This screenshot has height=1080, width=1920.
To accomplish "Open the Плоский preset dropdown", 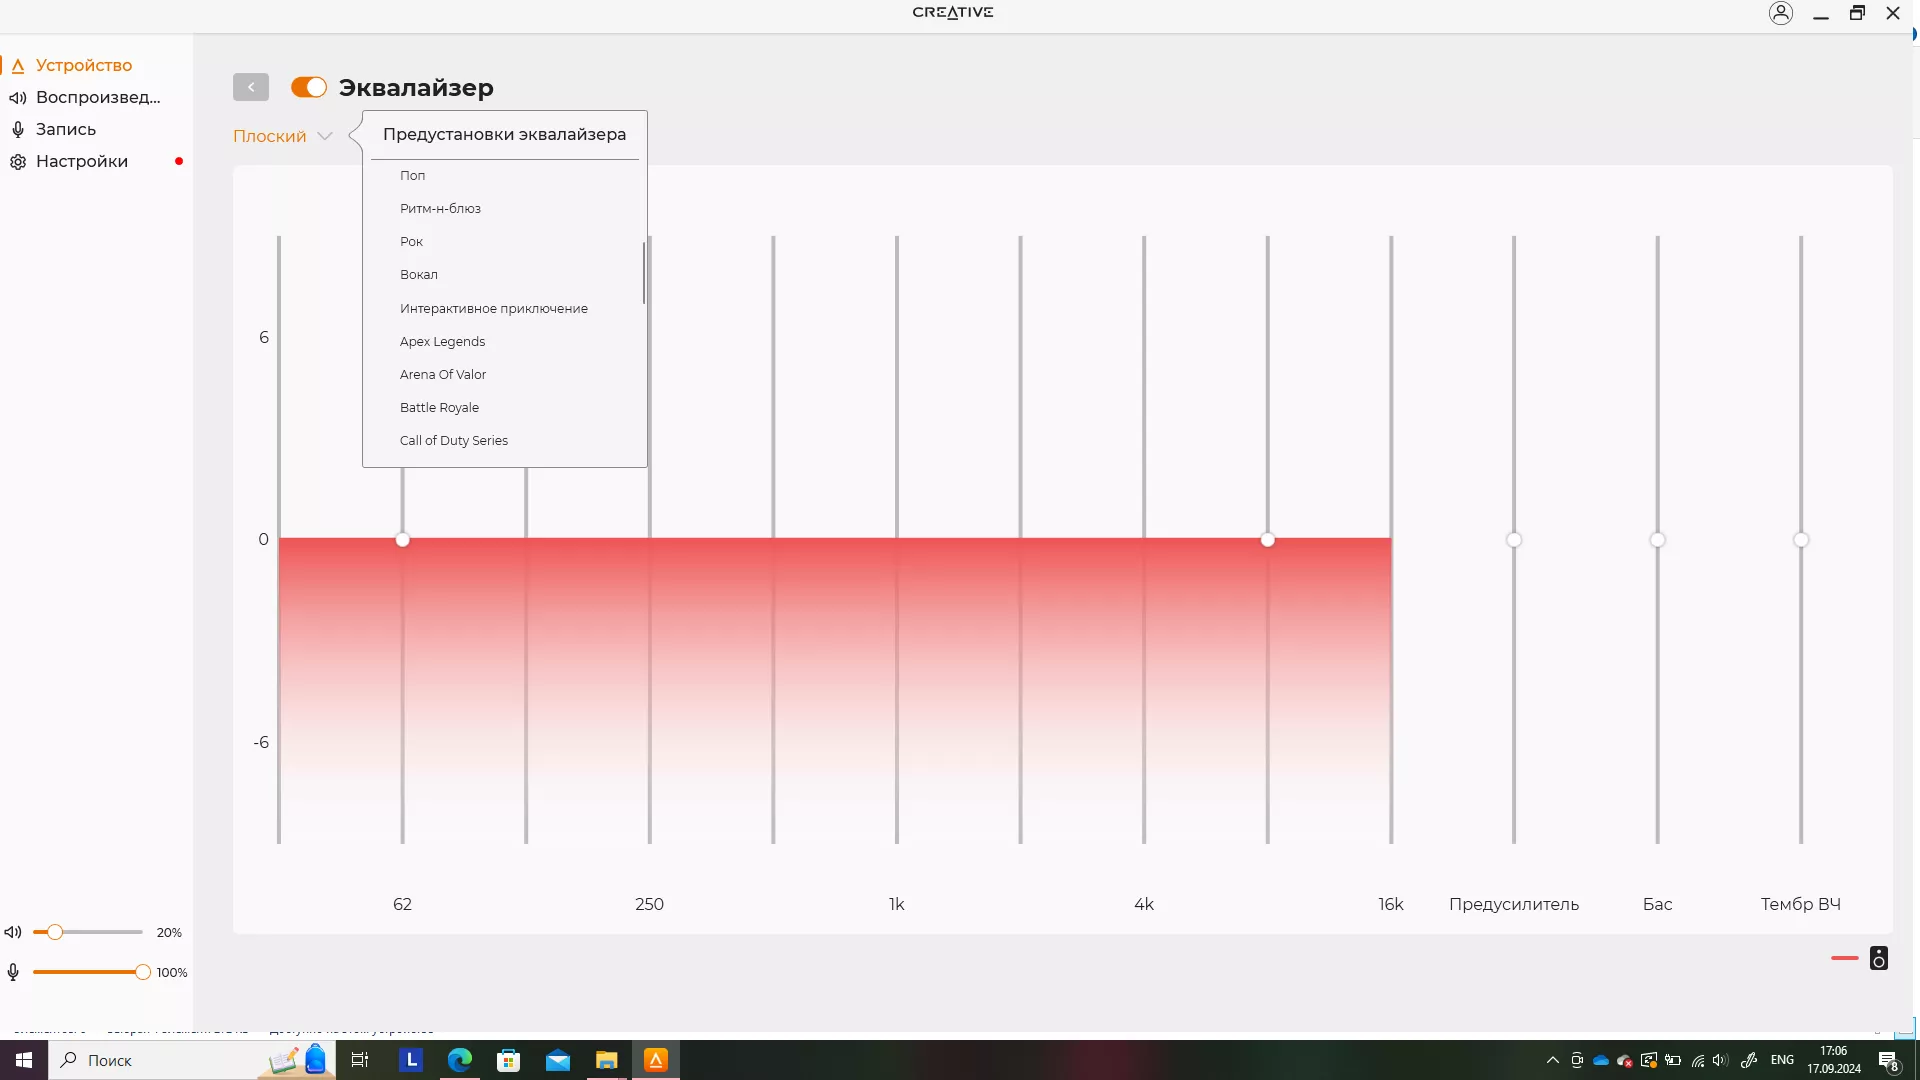I will (282, 136).
